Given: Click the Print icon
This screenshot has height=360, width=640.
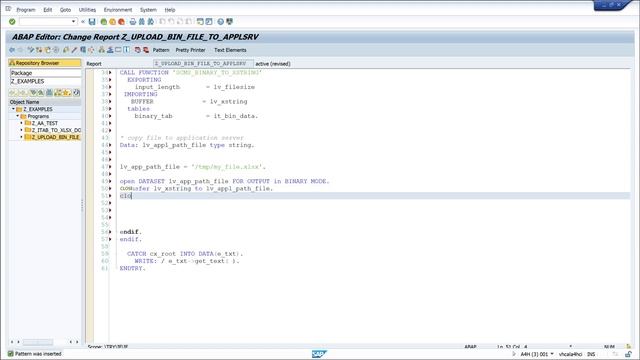Looking at the screenshot, I should coord(133,22).
